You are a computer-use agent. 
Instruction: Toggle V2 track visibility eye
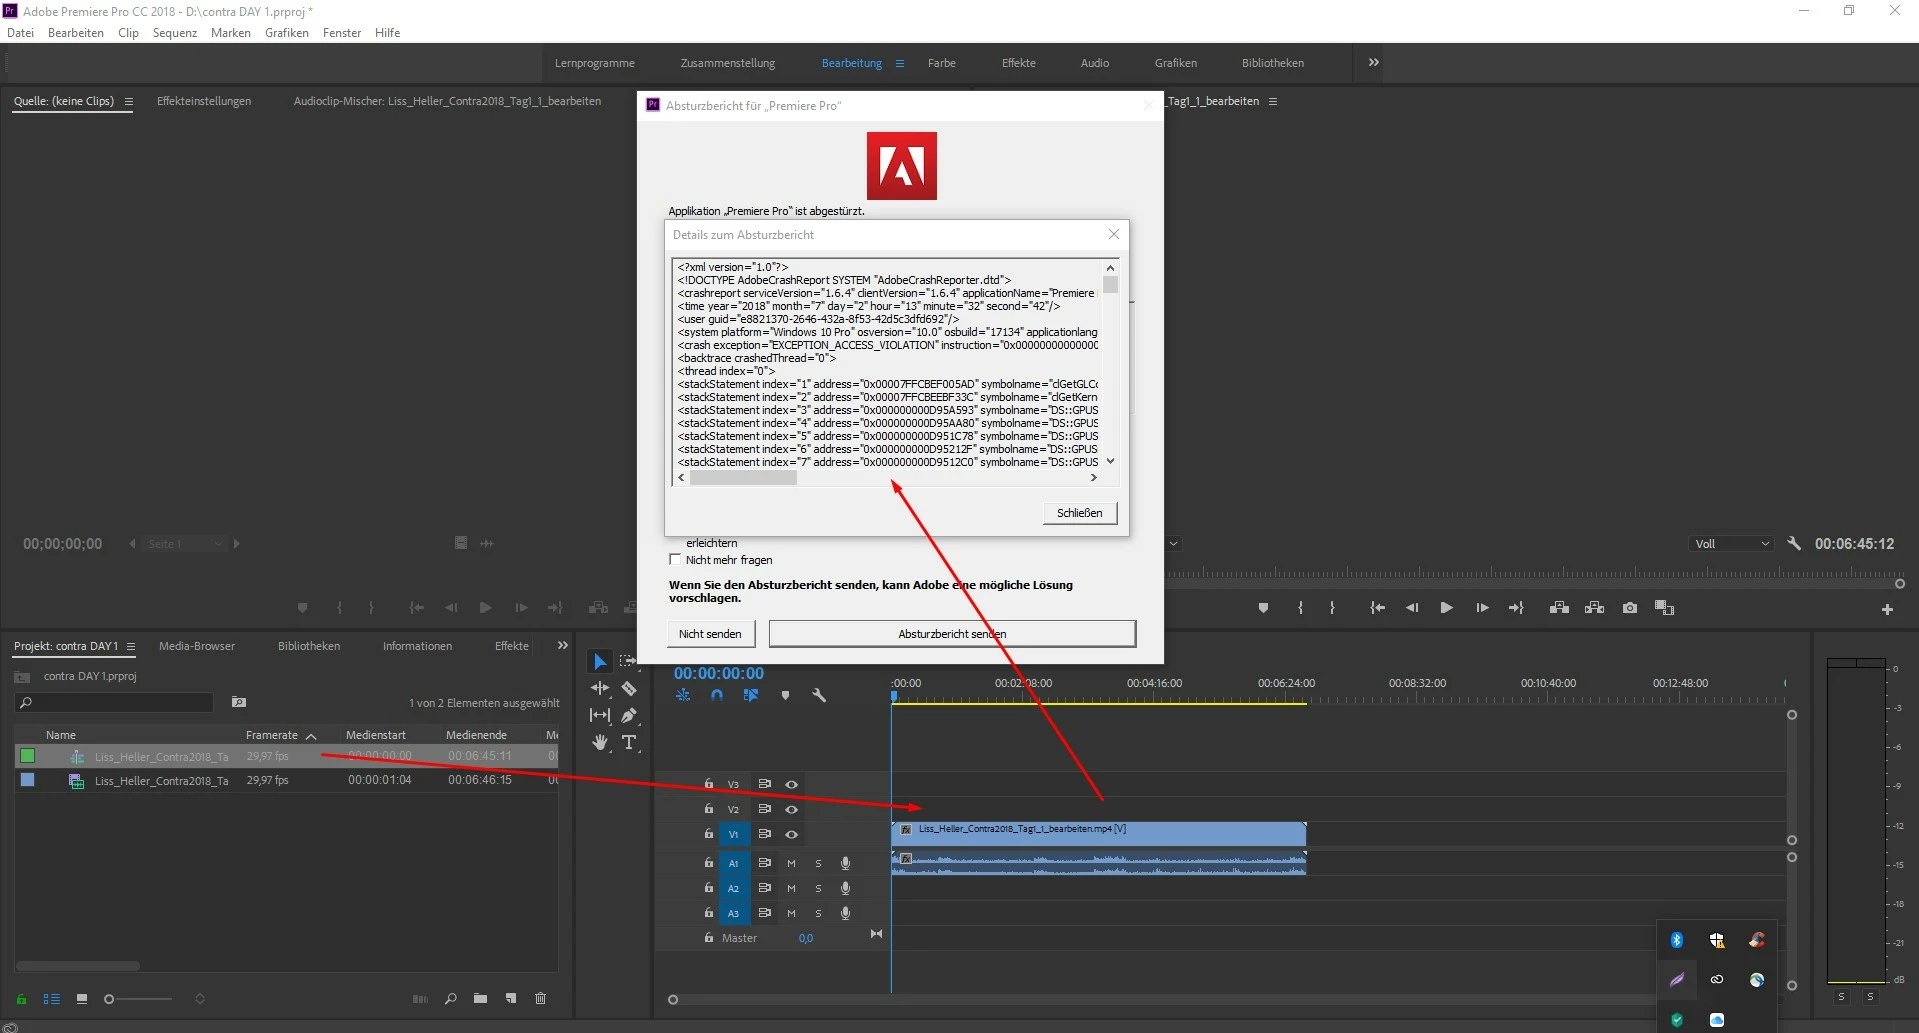(x=791, y=809)
